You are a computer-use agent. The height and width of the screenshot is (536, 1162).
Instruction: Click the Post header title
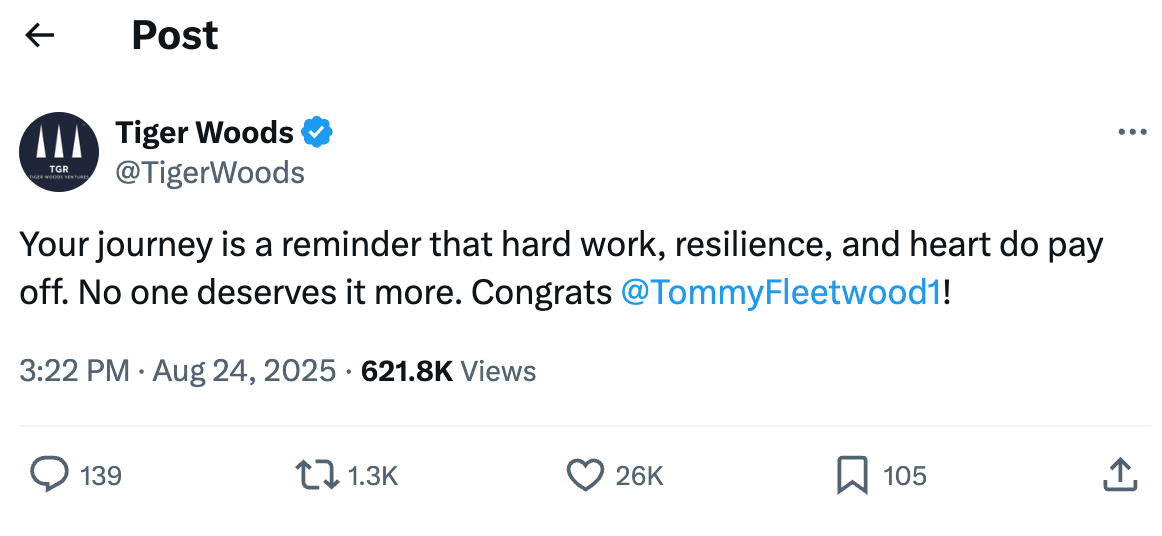click(x=175, y=36)
